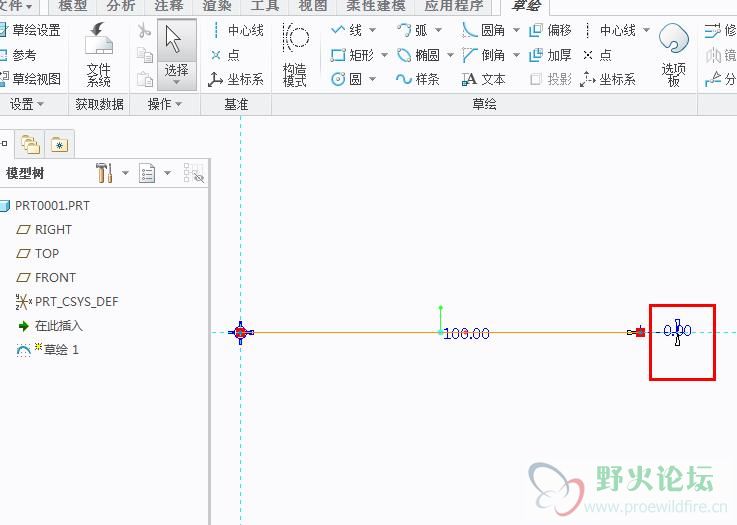Screen dimensions: 737x525
Task: Select the Arc (弧) sketch tool
Action: pyautogui.click(x=412, y=31)
